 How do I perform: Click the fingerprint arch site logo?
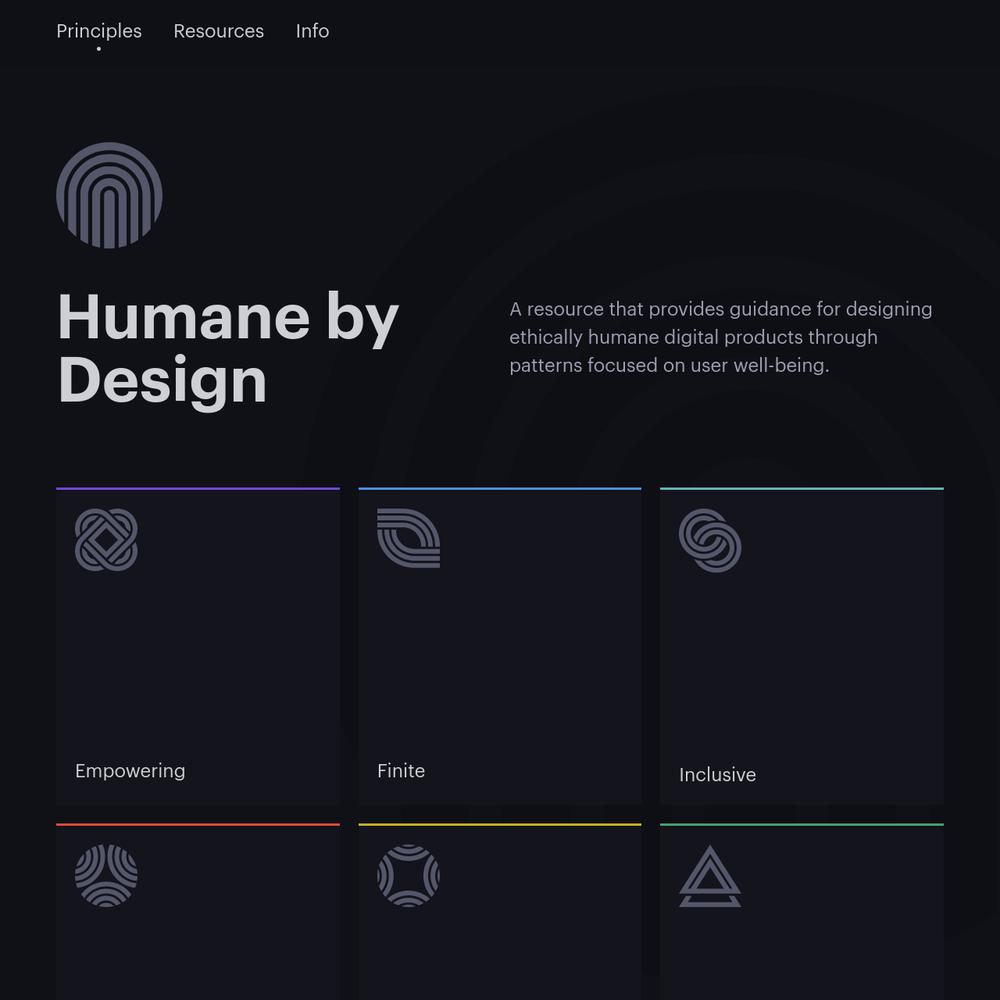[109, 195]
